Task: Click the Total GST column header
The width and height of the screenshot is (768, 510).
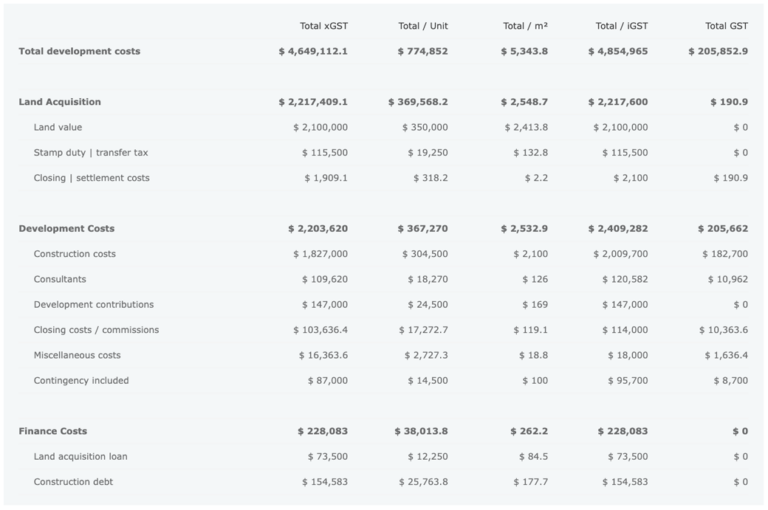Action: point(726,25)
